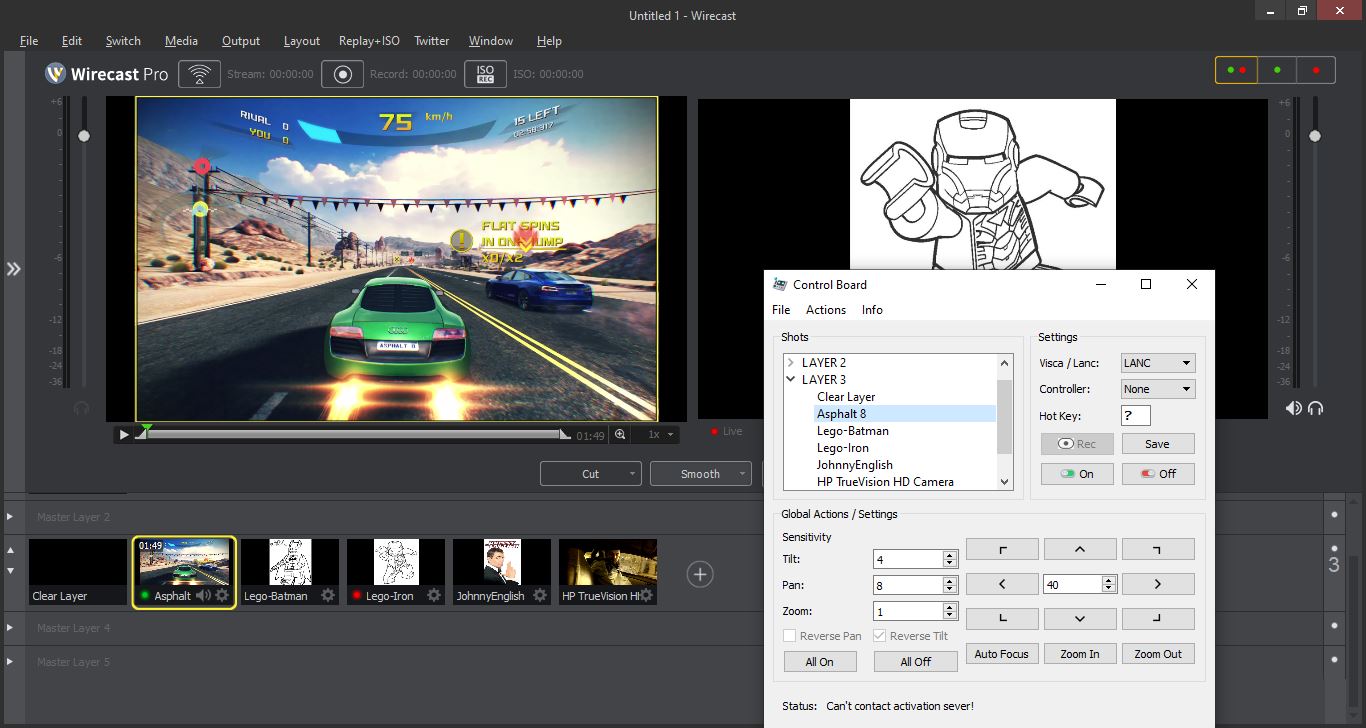
Task: Move layer 3 up with up arrow
Action: point(11,551)
